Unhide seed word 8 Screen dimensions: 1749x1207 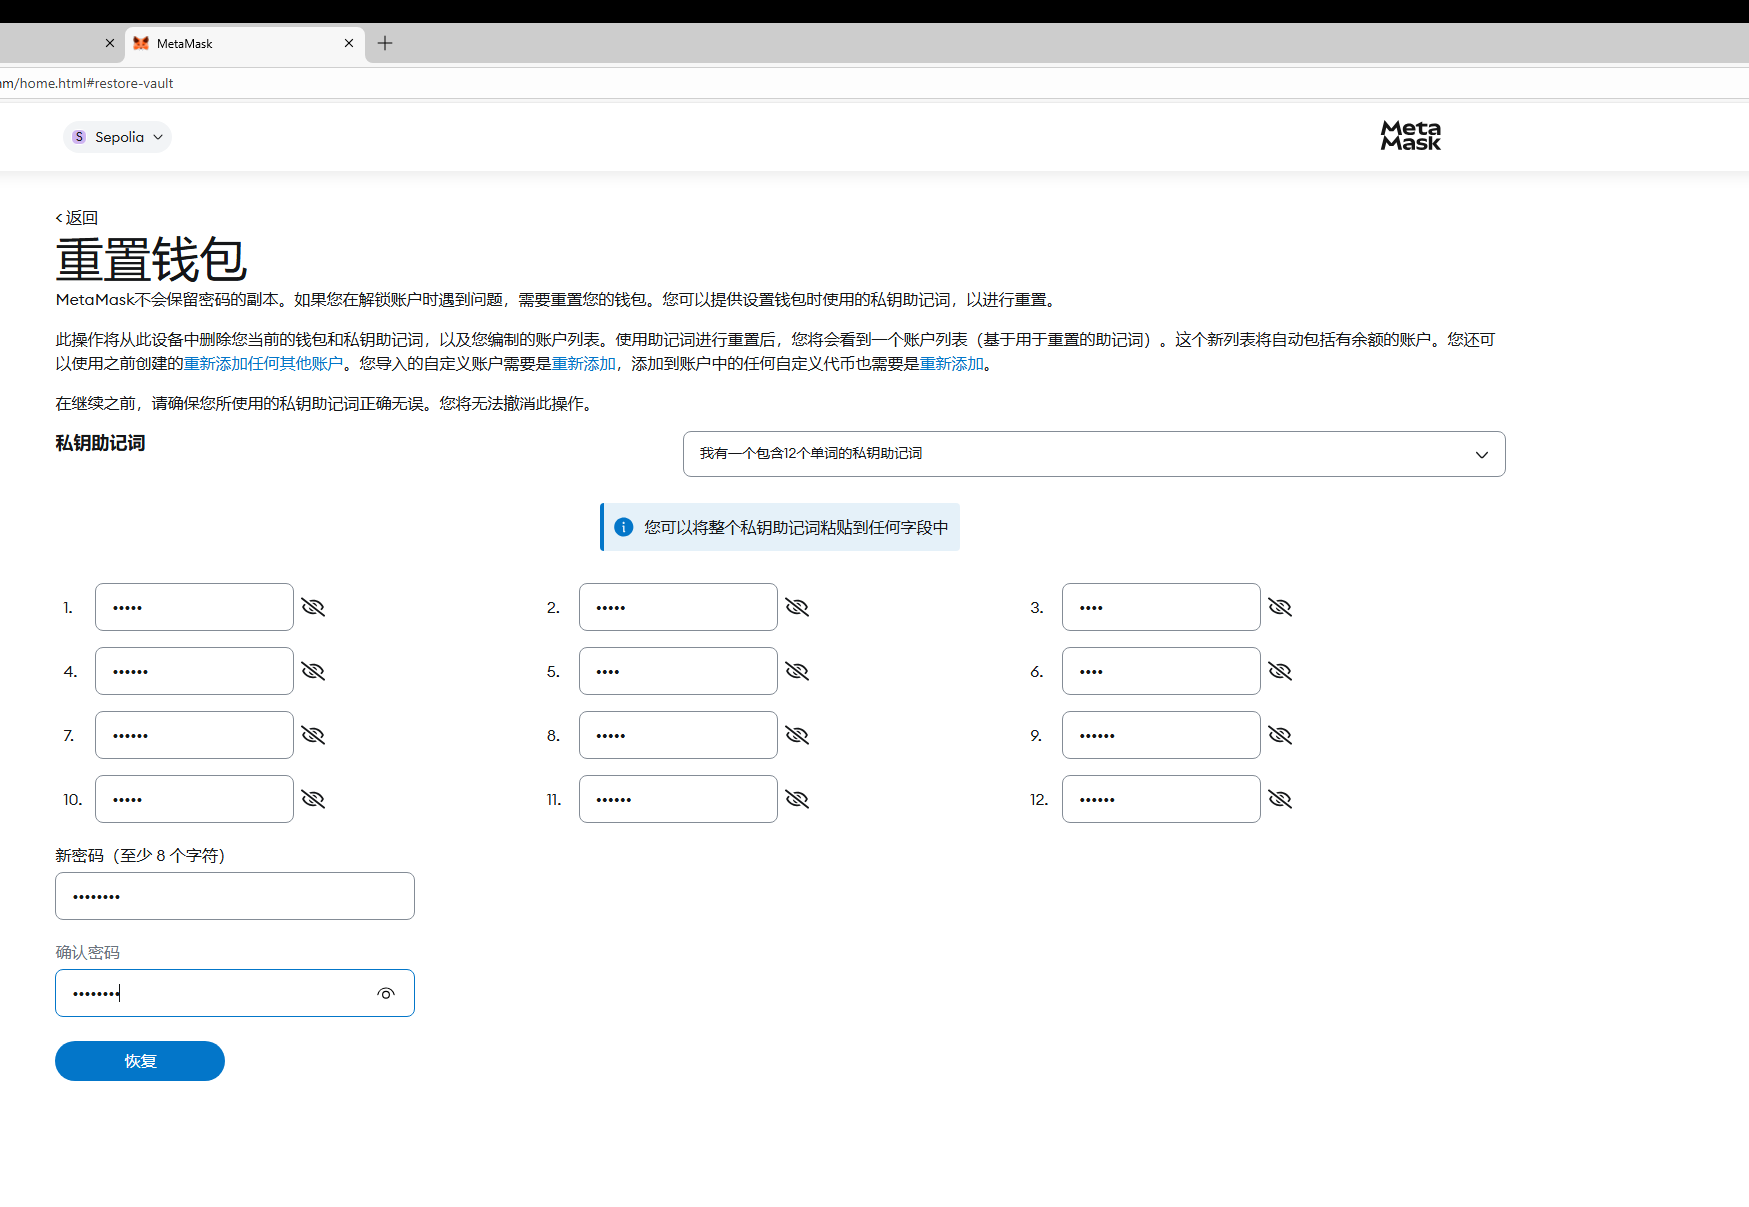pyautogui.click(x=797, y=735)
